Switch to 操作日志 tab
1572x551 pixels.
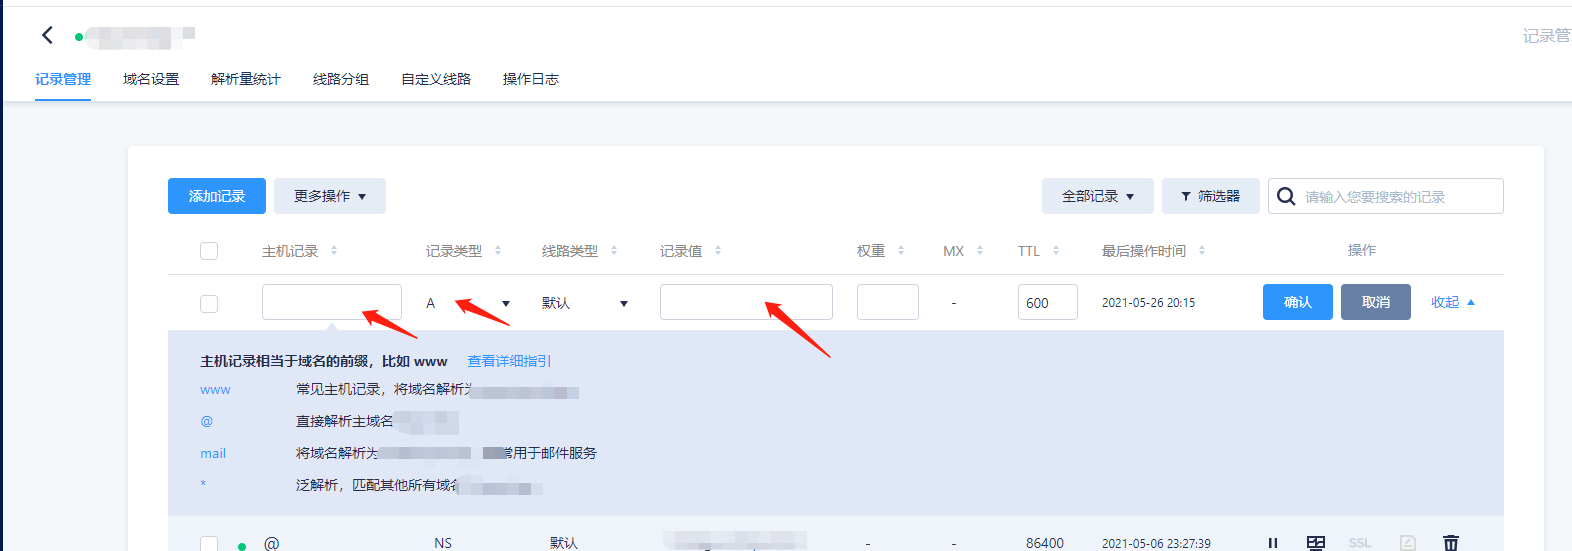tap(531, 79)
